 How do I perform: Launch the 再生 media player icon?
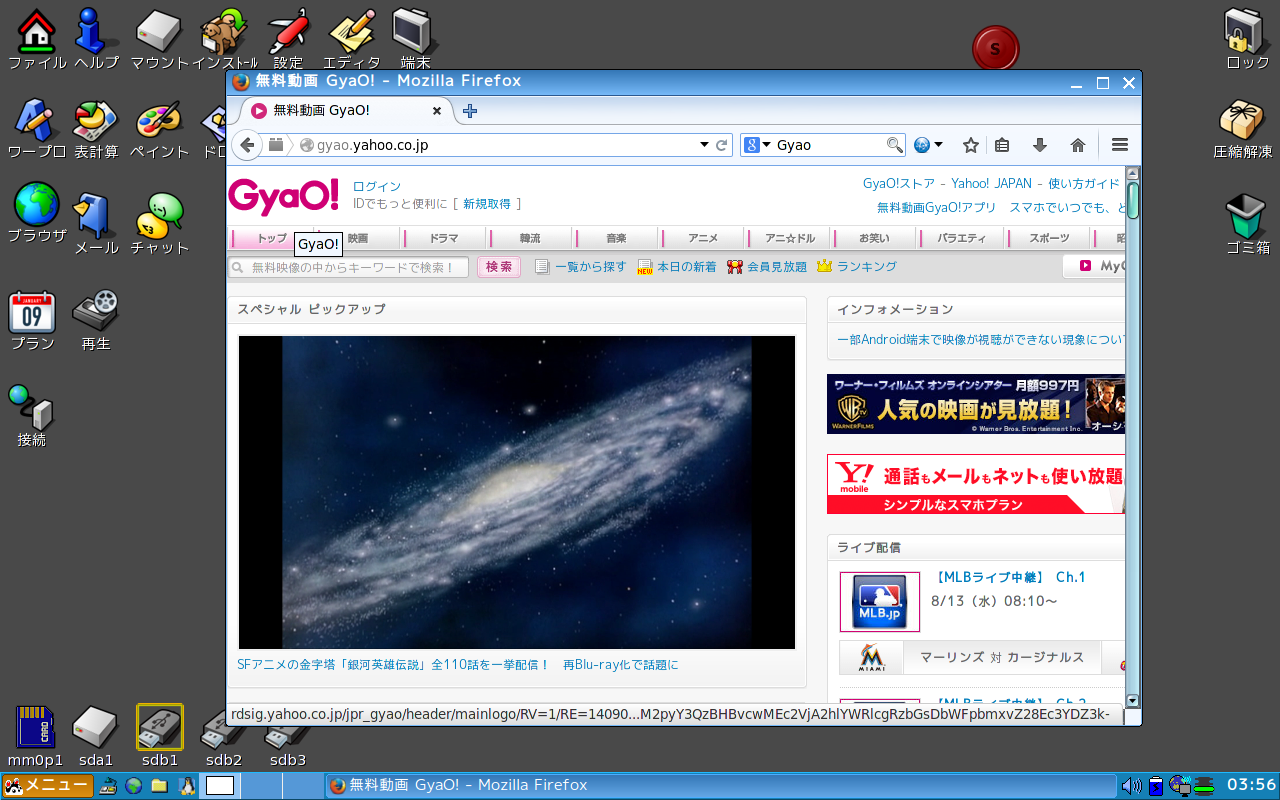(x=96, y=320)
